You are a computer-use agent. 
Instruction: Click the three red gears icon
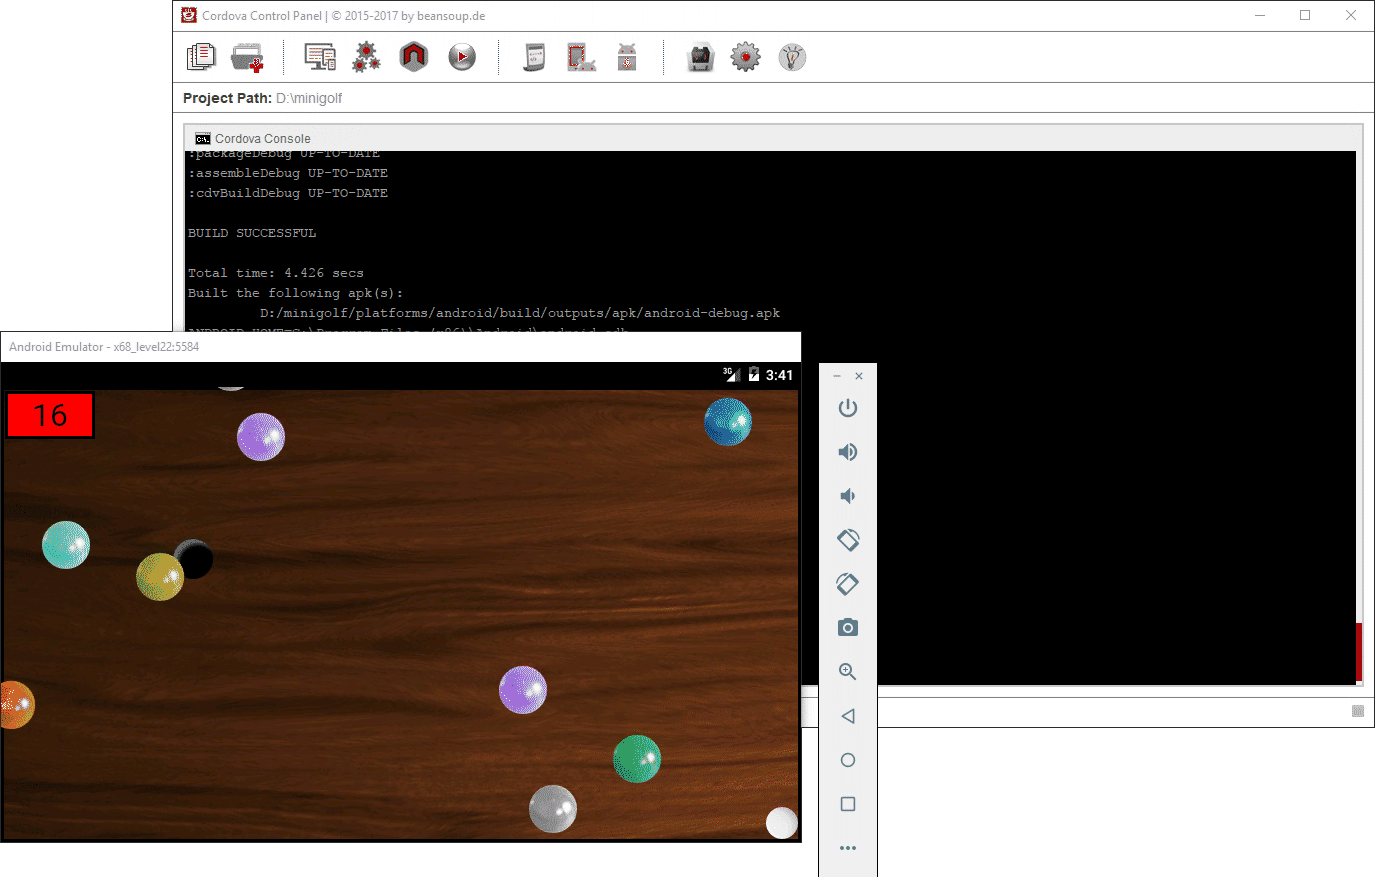pos(366,58)
